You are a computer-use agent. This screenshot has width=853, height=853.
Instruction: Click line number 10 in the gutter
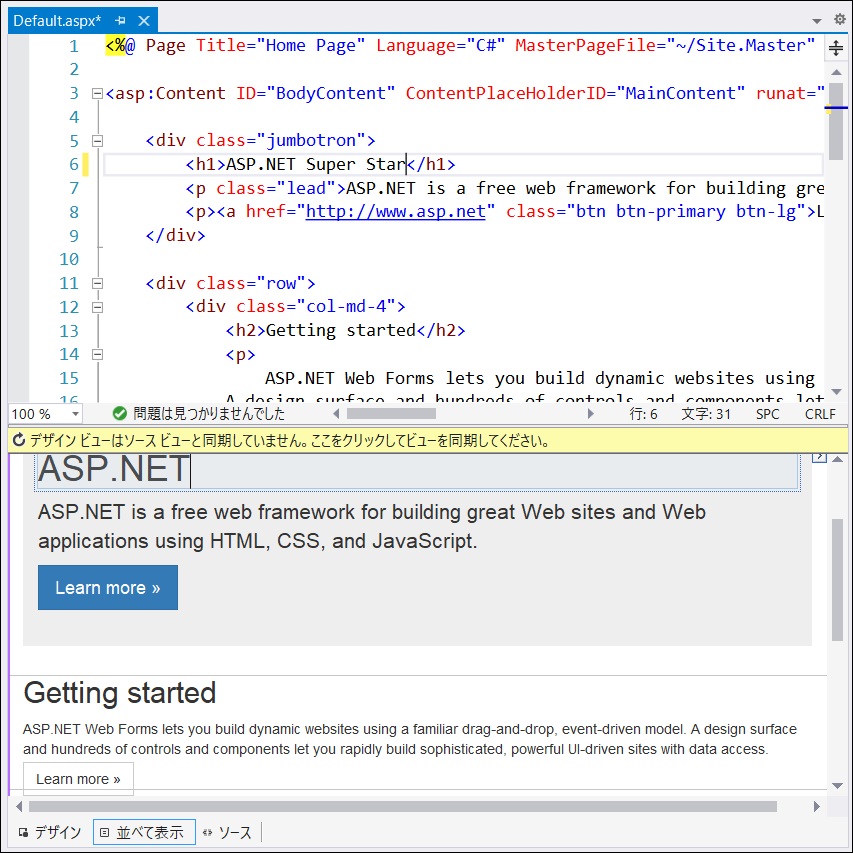click(69, 259)
